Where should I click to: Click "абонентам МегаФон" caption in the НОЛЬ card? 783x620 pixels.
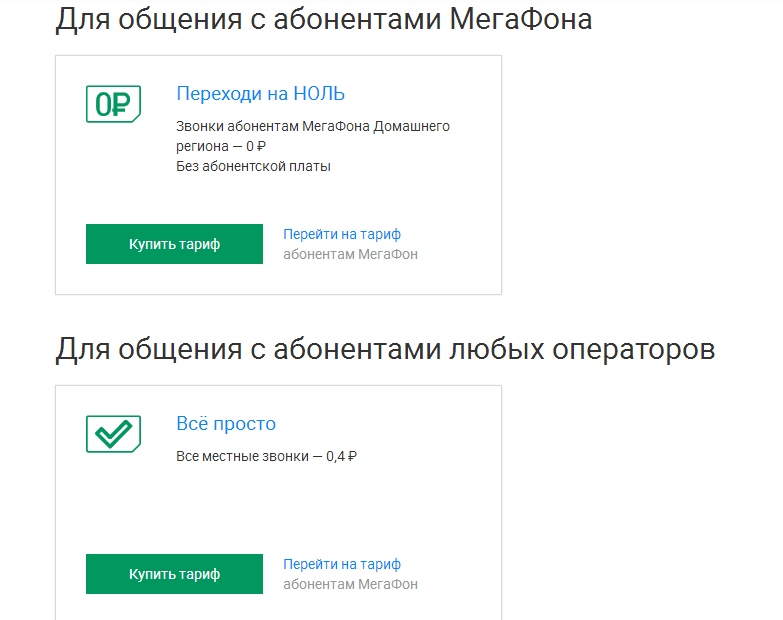click(x=350, y=254)
